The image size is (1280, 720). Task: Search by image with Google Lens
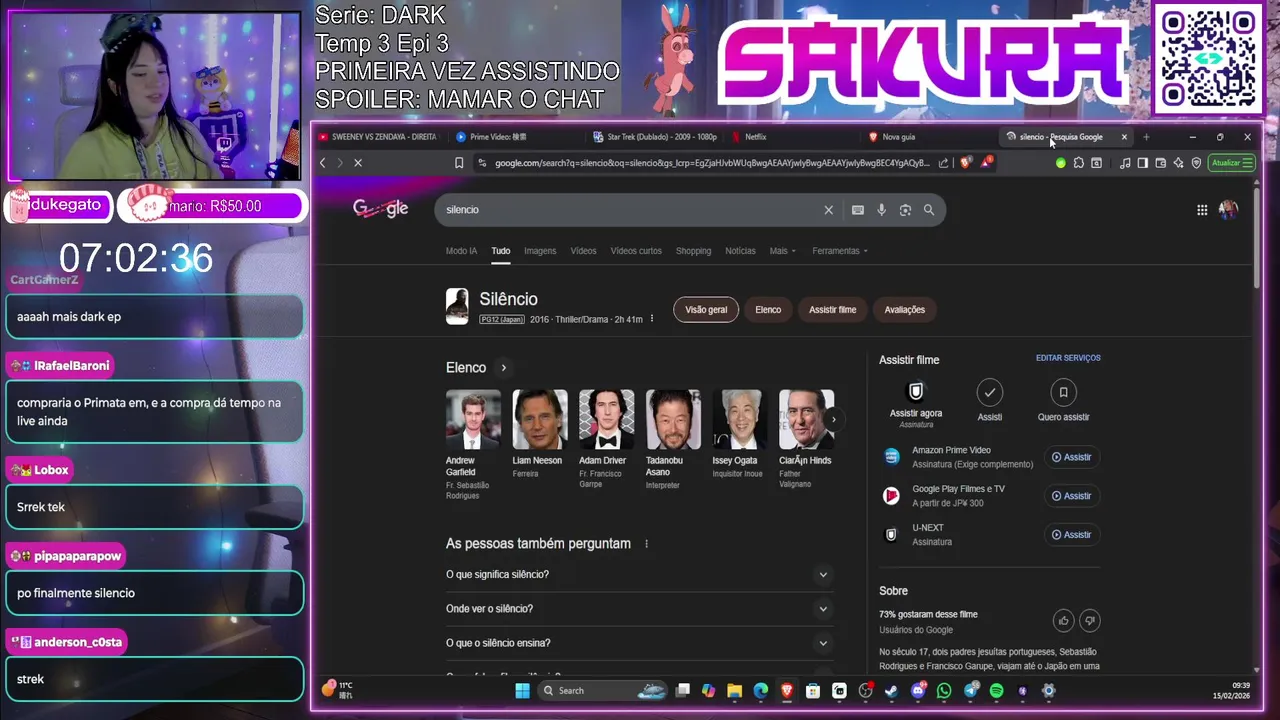(905, 210)
